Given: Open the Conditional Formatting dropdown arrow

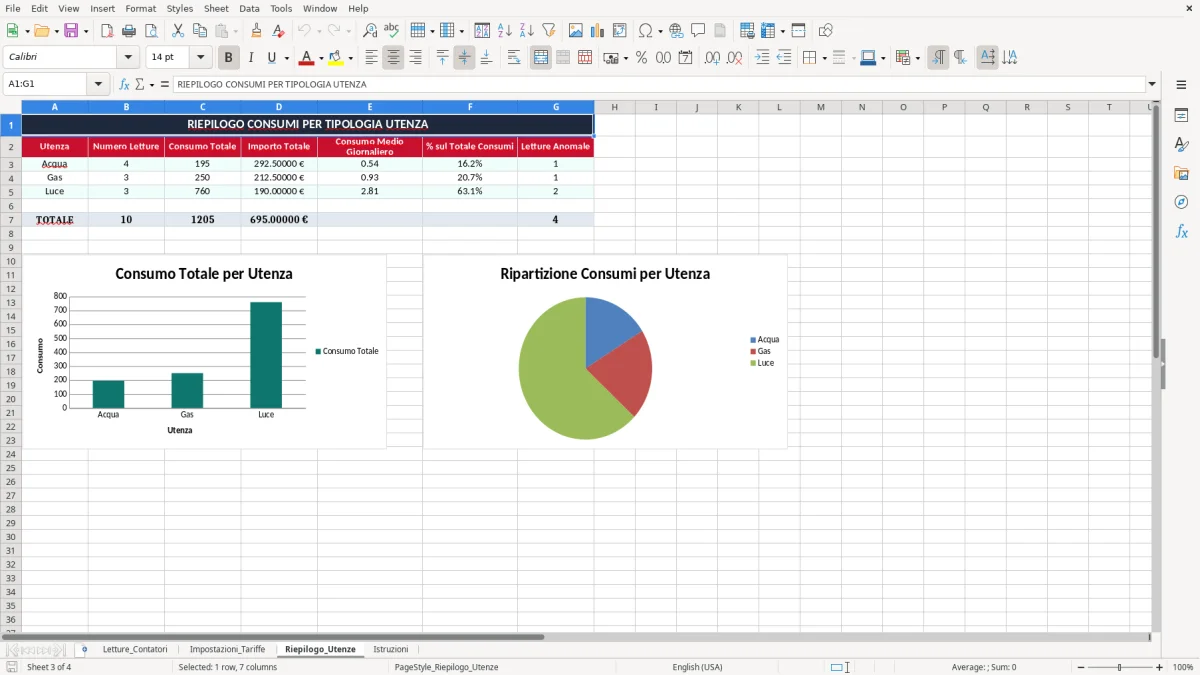Looking at the screenshot, I should point(917,58).
